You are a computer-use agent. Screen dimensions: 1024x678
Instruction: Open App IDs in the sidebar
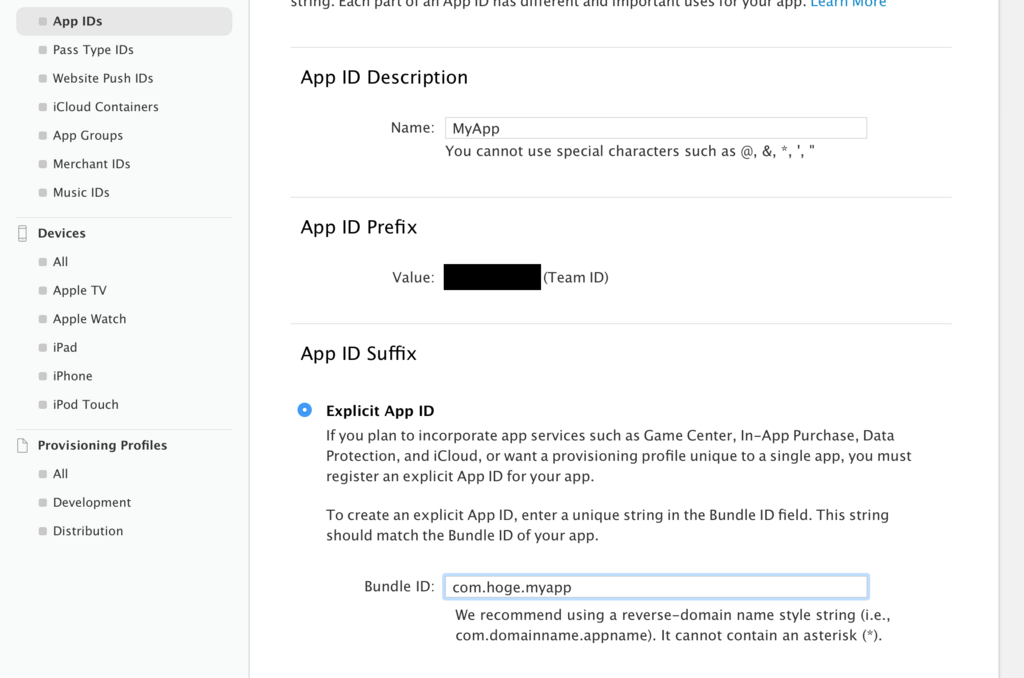[124, 21]
